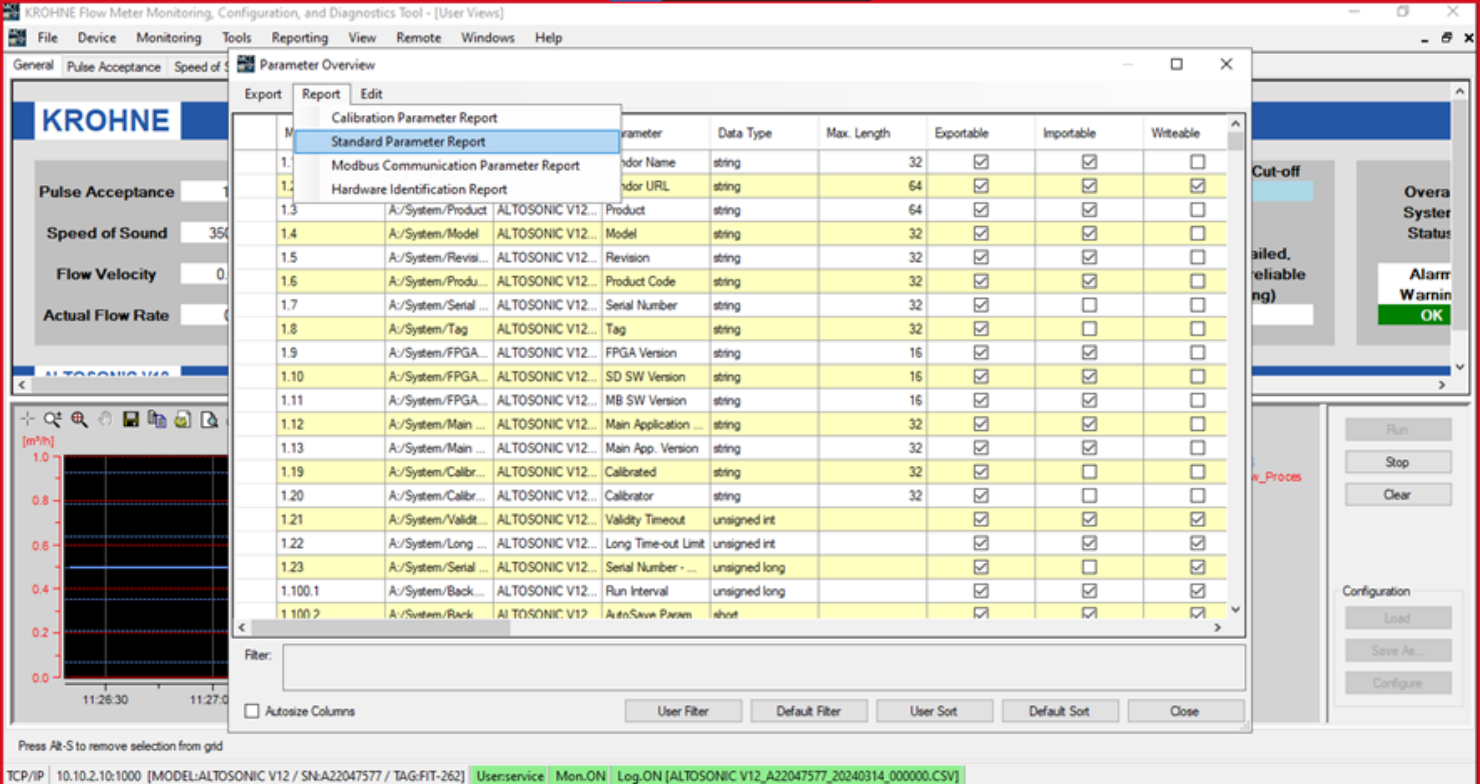Click the Importable column header
The image size is (1480, 784).
[1089, 133]
